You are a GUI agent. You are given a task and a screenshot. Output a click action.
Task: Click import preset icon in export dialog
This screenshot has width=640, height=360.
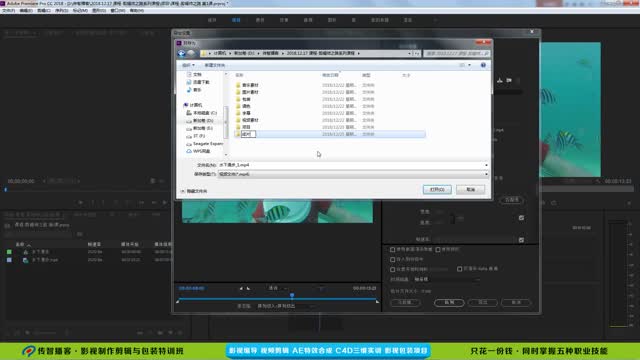[x=509, y=80]
